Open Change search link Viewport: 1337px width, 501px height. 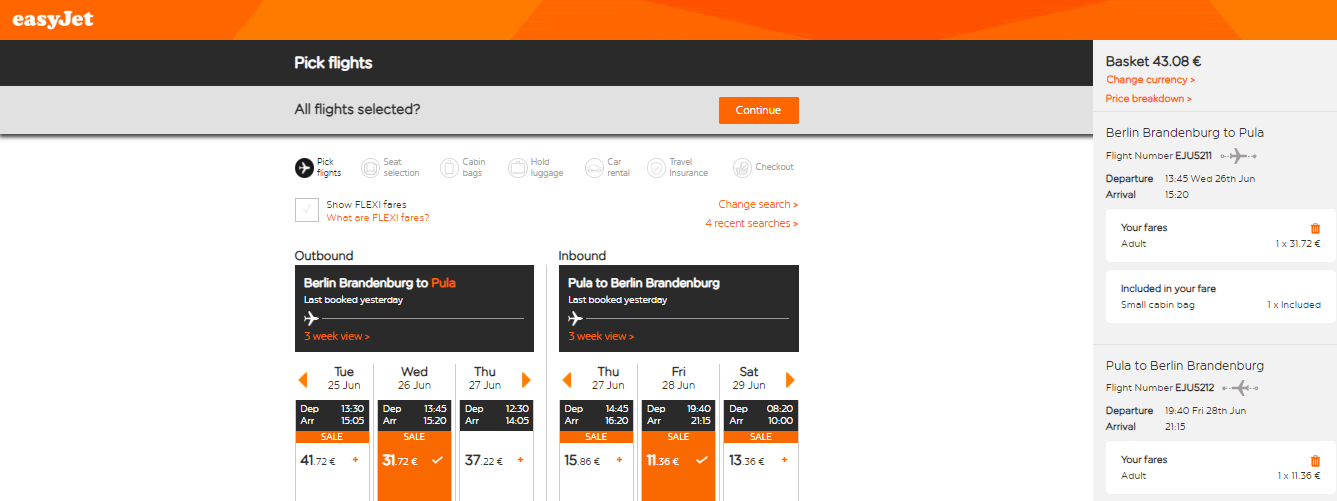click(x=758, y=204)
